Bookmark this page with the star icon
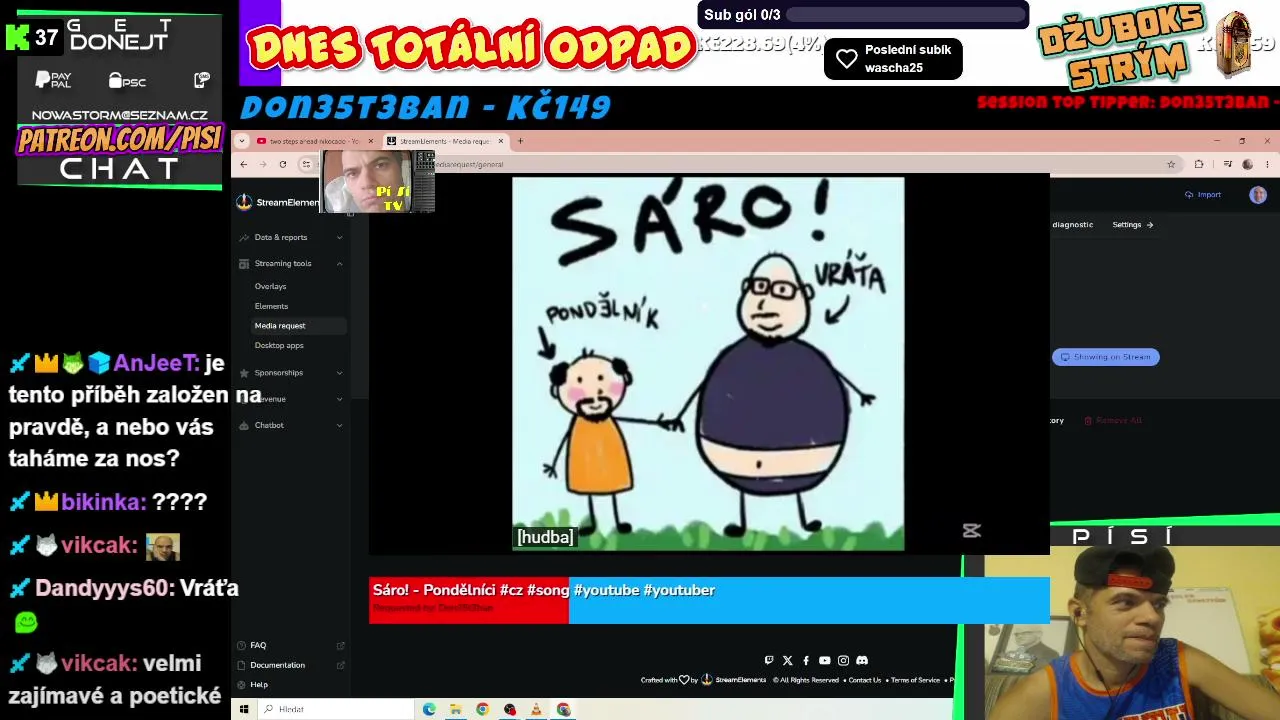 1171,164
